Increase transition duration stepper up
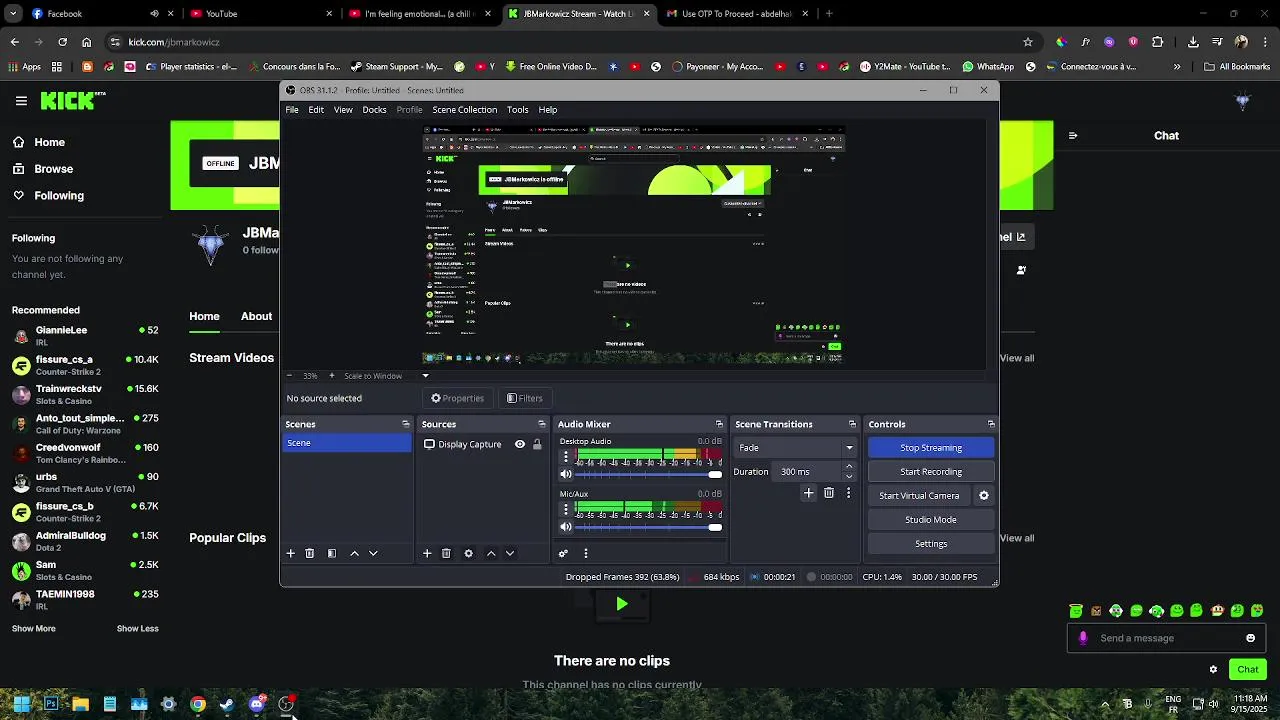Image resolution: width=1280 pixels, height=720 pixels. coord(849,466)
